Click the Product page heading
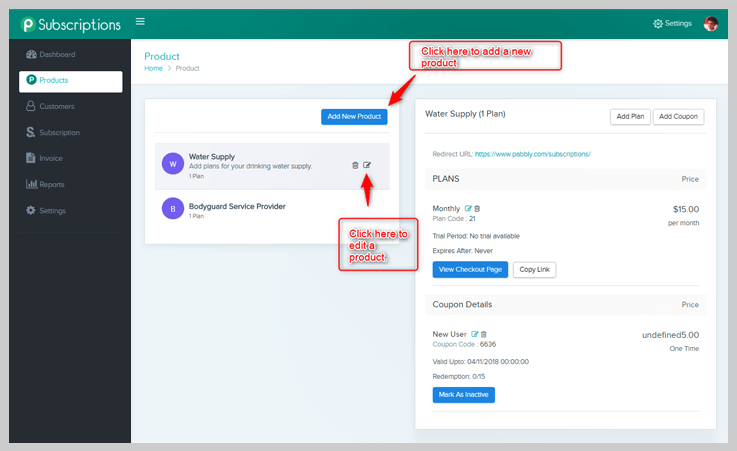This screenshot has height=451, width=737. coord(162,56)
